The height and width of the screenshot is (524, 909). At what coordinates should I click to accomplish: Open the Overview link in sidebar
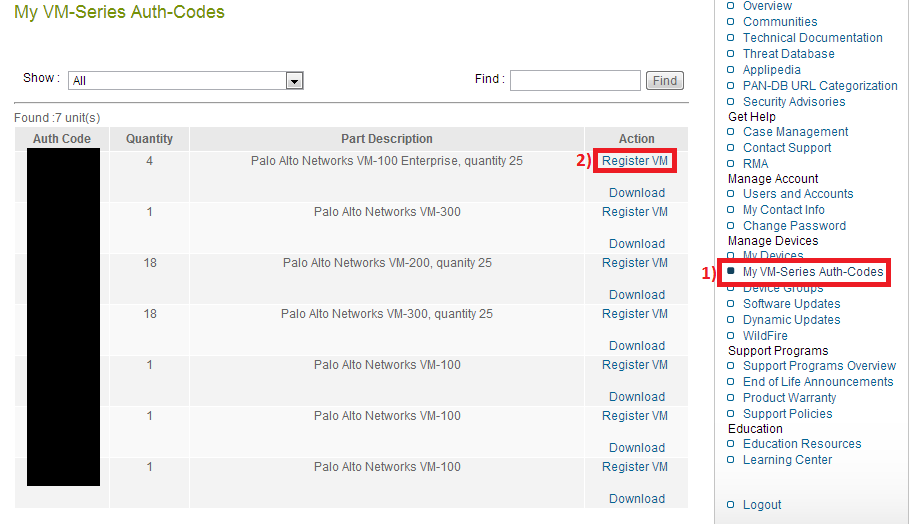pyautogui.click(x=767, y=6)
